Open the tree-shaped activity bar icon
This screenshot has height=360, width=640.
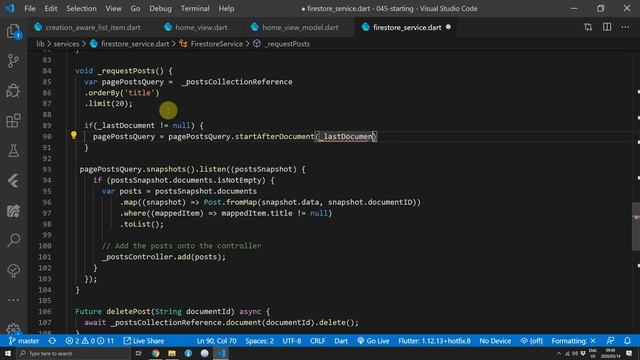coord(13,270)
